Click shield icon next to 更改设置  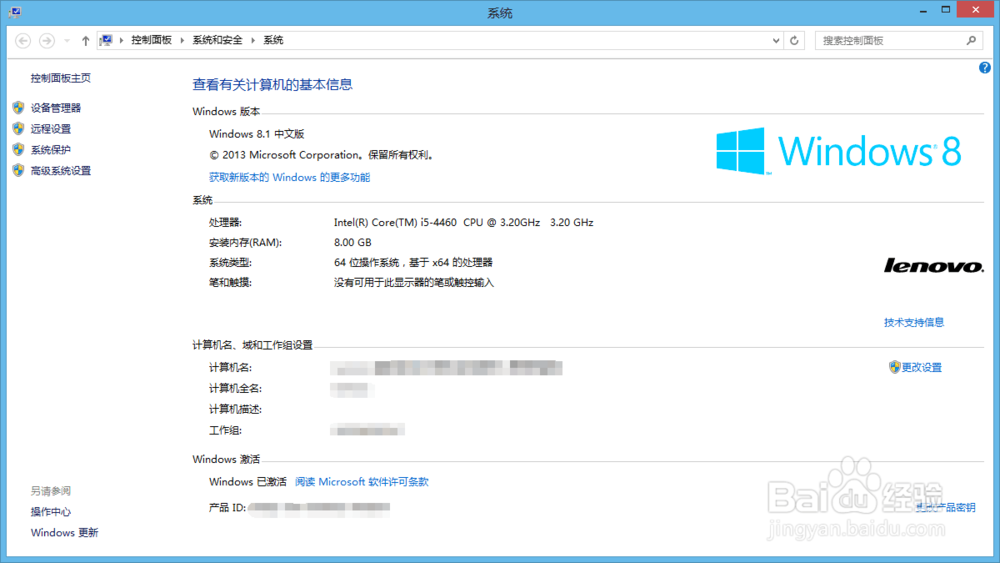tap(894, 367)
